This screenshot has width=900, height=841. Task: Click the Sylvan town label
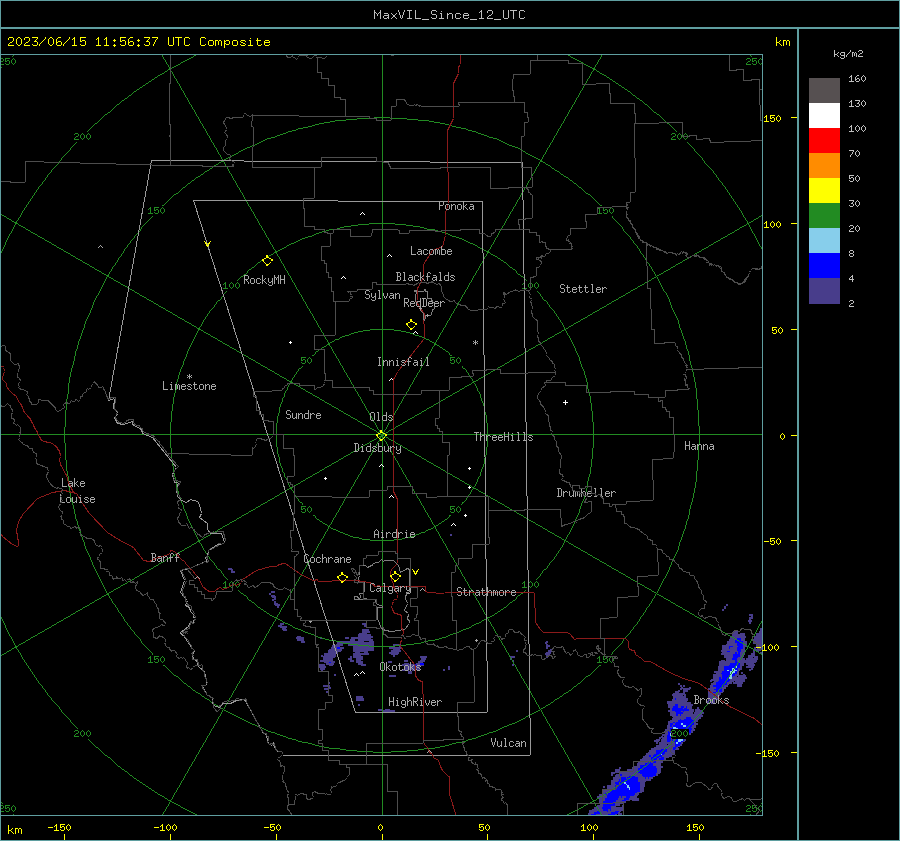click(x=382, y=295)
